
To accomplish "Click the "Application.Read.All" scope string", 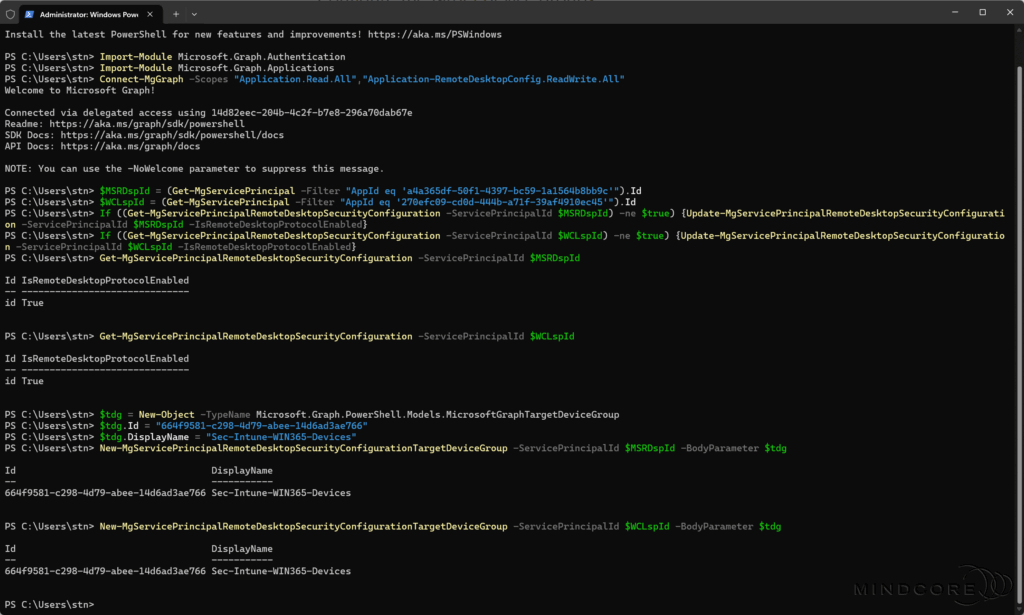I will click(x=295, y=79).
